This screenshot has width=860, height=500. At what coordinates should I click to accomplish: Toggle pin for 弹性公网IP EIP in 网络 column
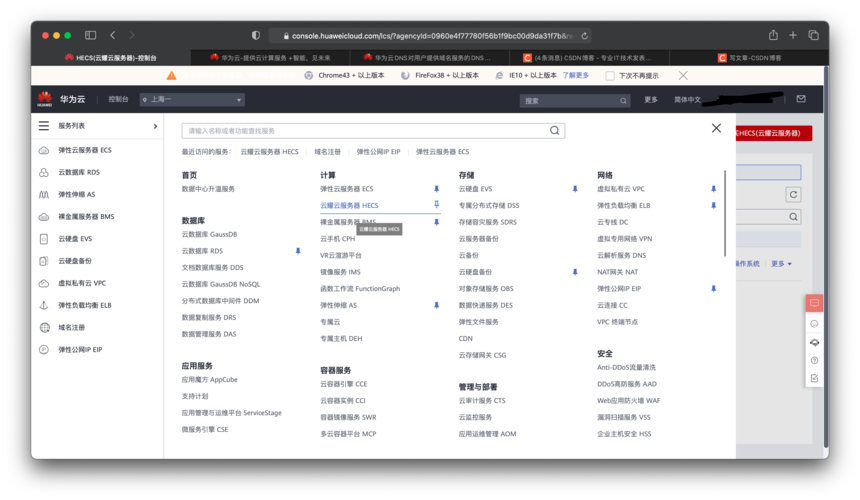(714, 288)
